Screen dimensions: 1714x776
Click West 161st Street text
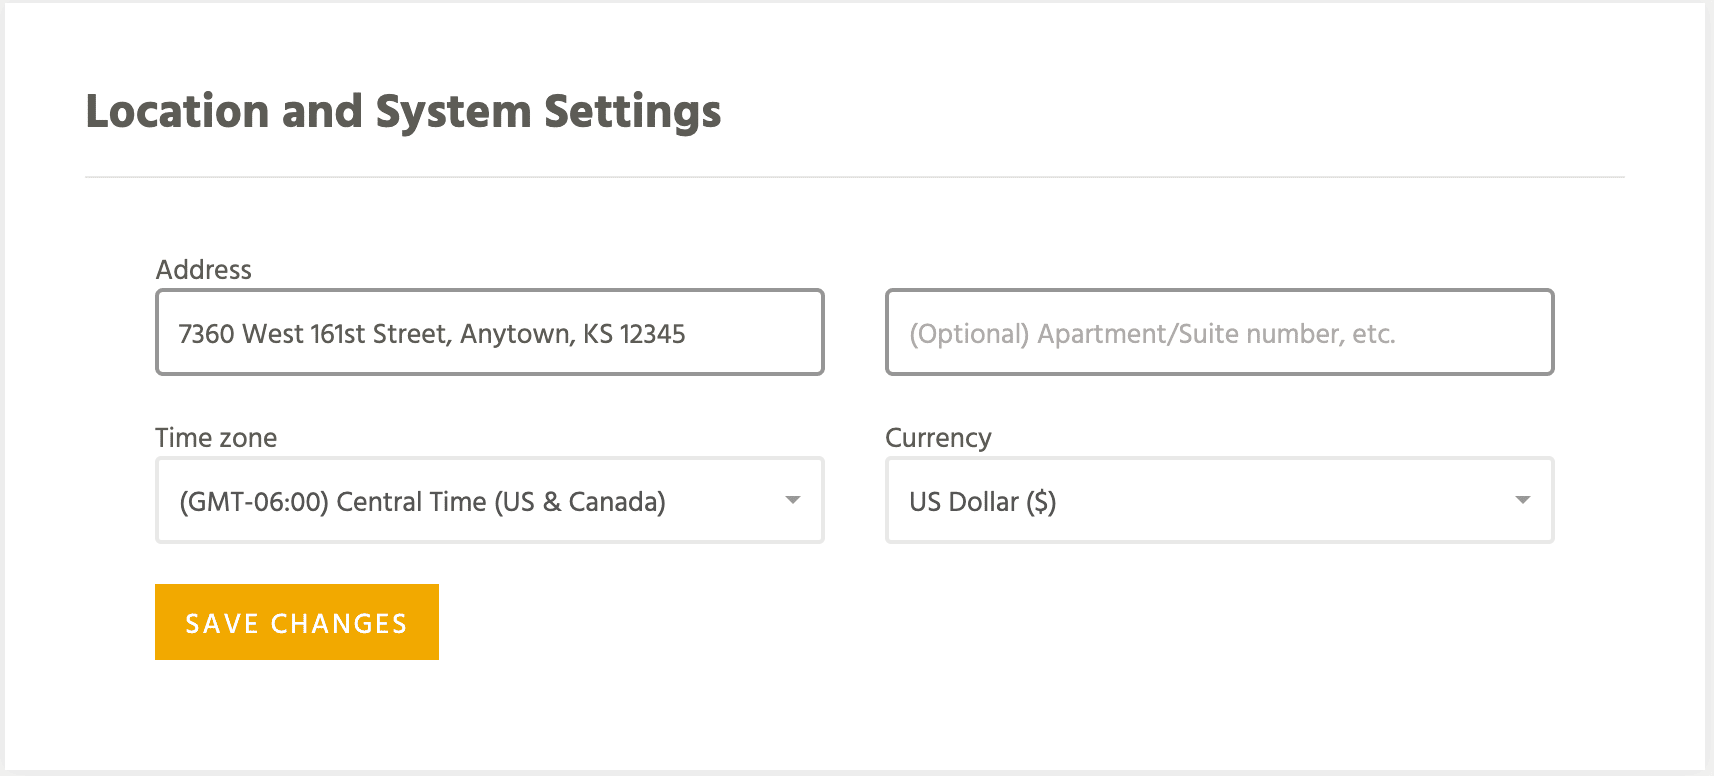click(344, 334)
